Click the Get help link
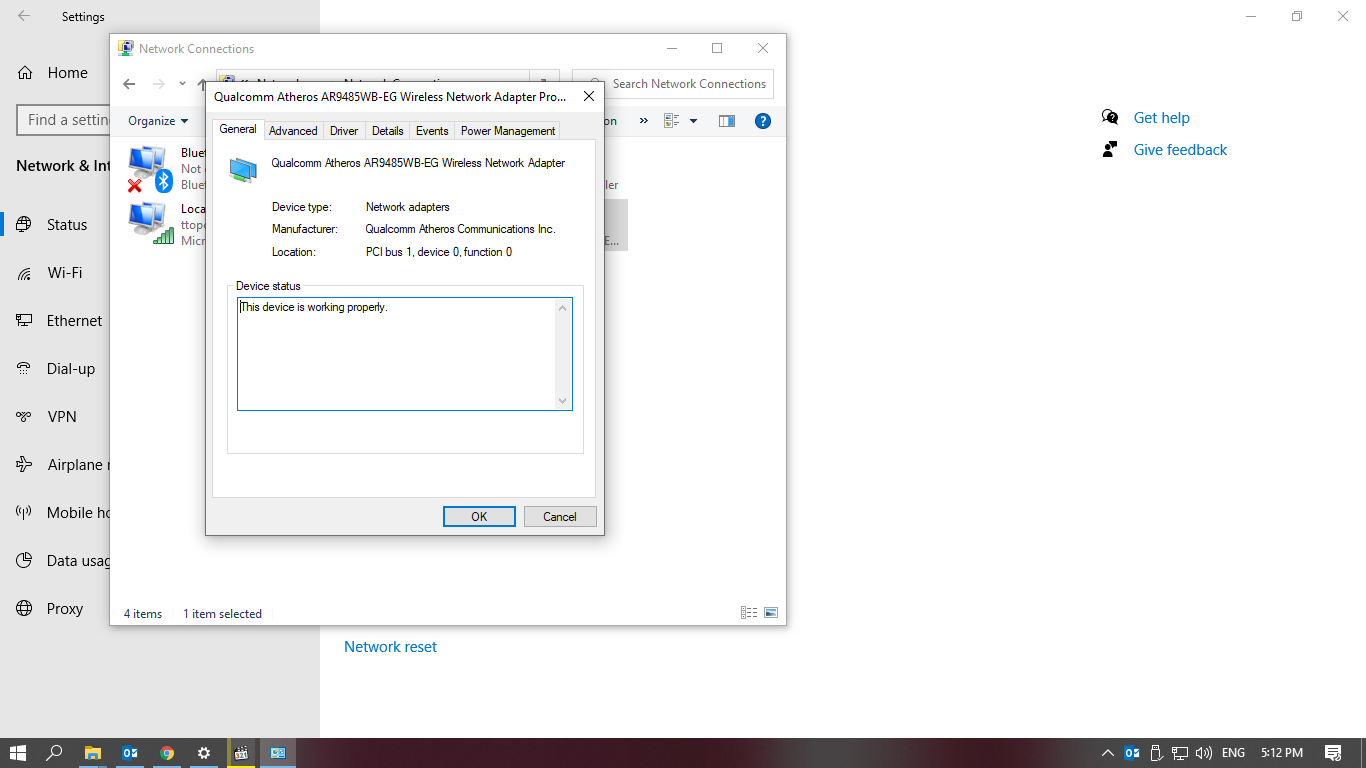The width and height of the screenshot is (1366, 768). 1161,118
